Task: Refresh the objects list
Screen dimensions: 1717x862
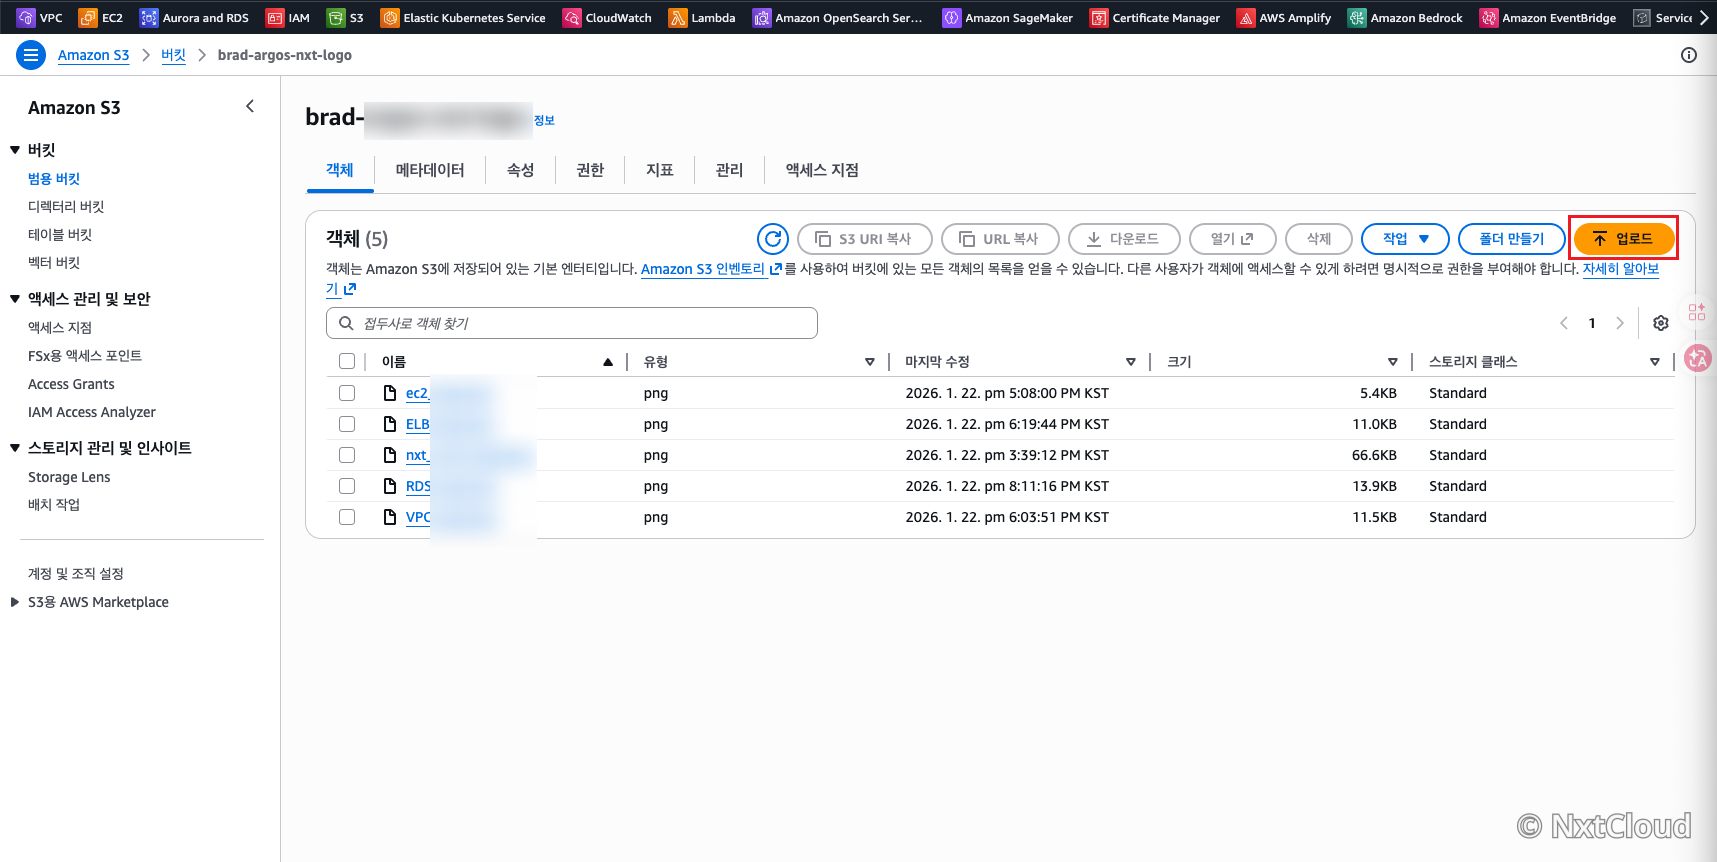Action: (773, 239)
